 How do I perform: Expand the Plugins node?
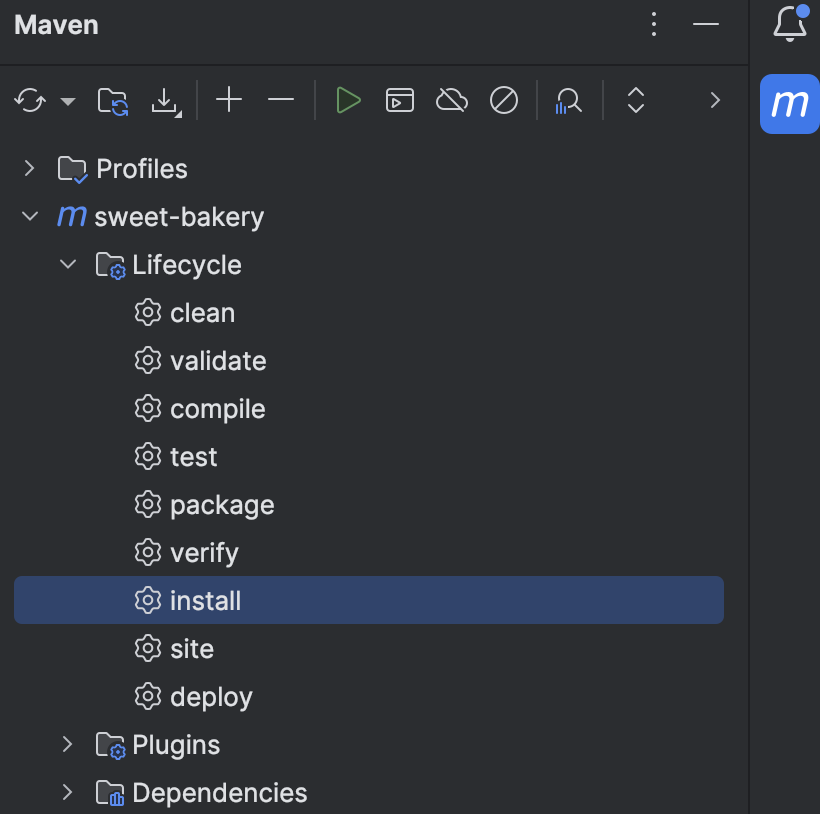(x=67, y=744)
